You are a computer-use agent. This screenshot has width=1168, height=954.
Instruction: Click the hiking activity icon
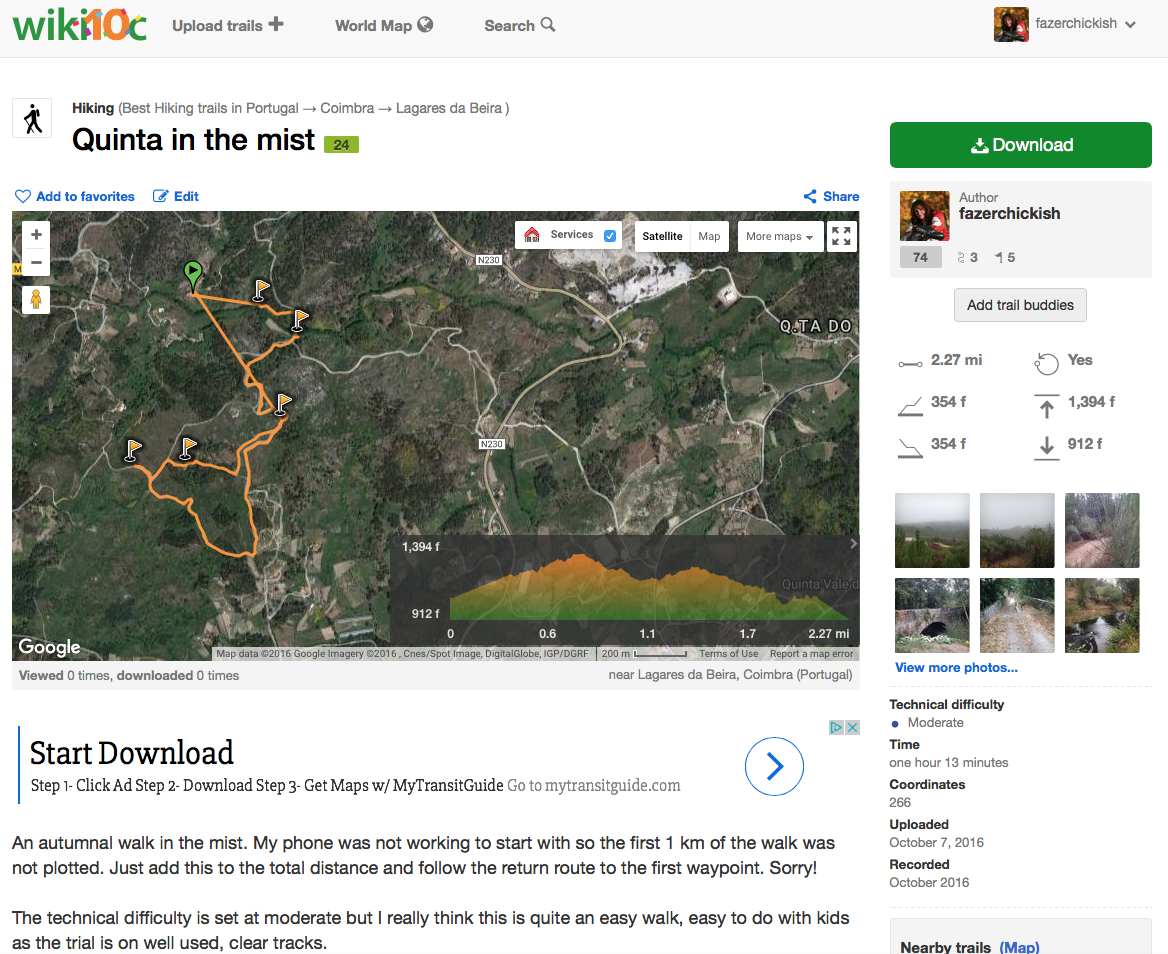(x=32, y=118)
